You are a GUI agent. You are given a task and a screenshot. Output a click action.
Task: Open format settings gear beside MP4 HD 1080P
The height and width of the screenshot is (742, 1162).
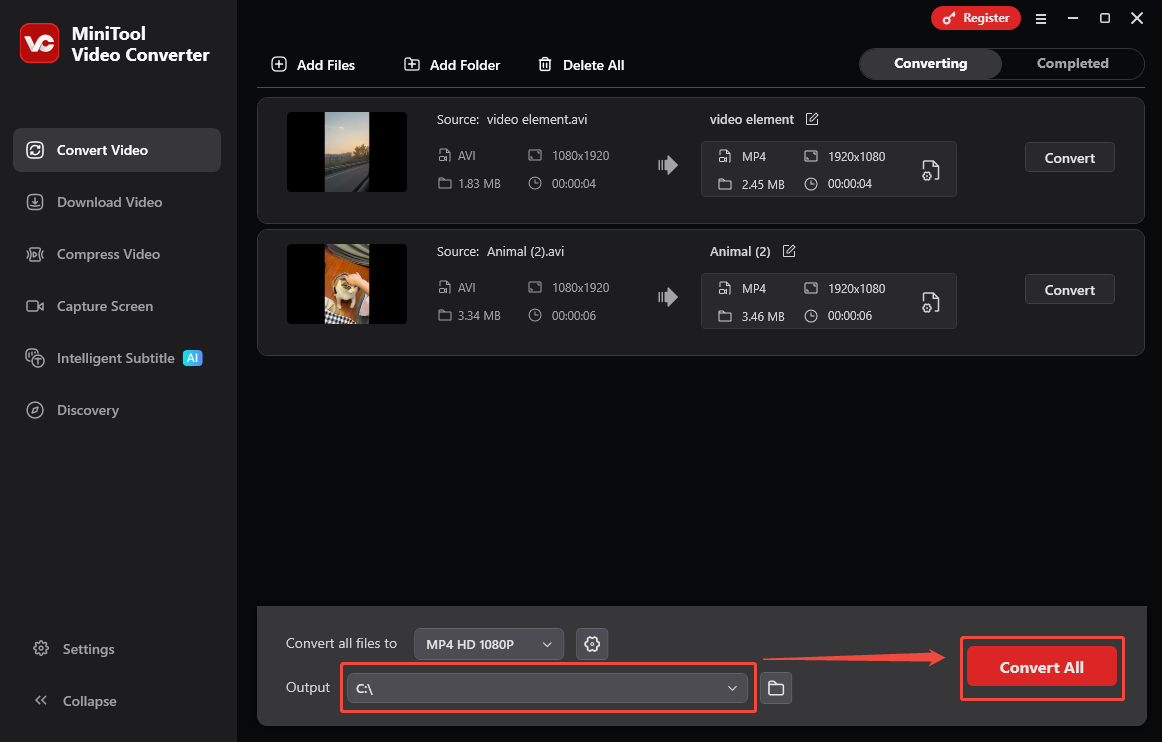point(592,644)
